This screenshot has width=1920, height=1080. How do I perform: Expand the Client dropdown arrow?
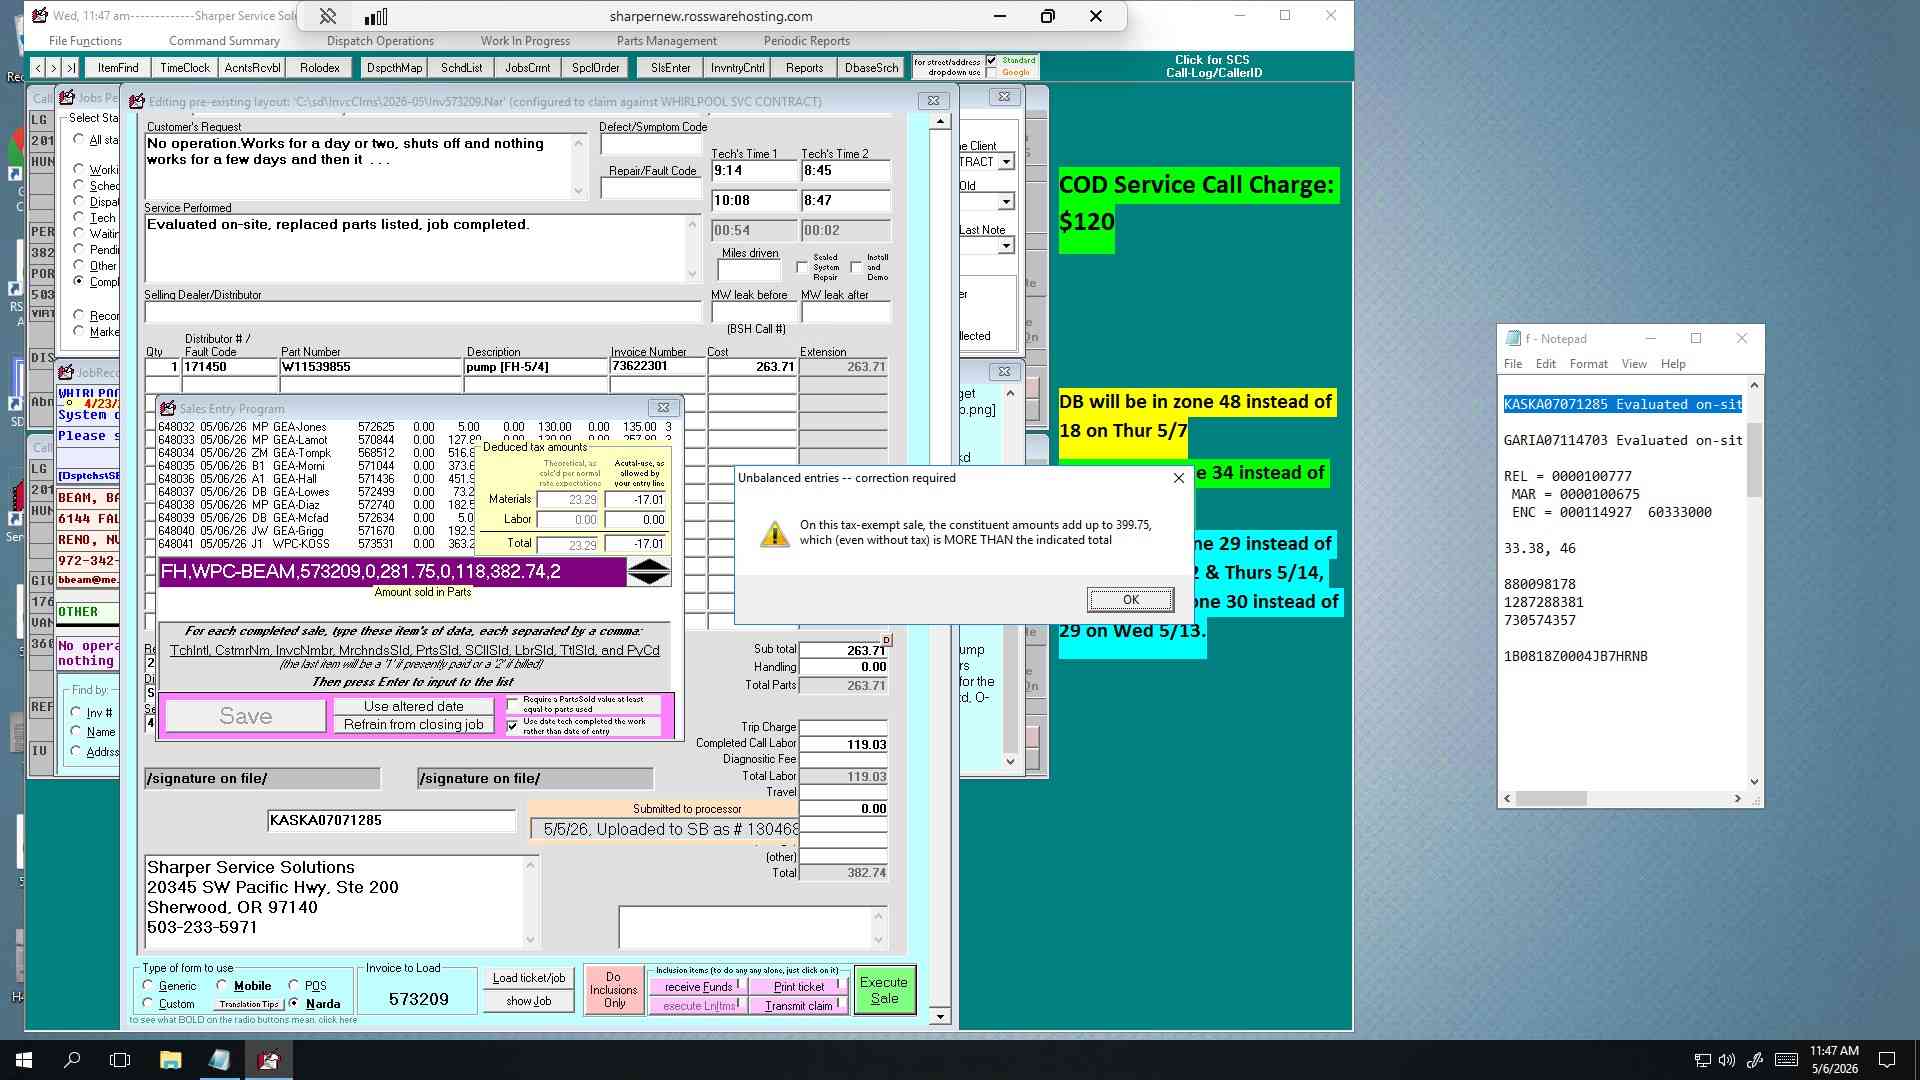(x=1006, y=162)
